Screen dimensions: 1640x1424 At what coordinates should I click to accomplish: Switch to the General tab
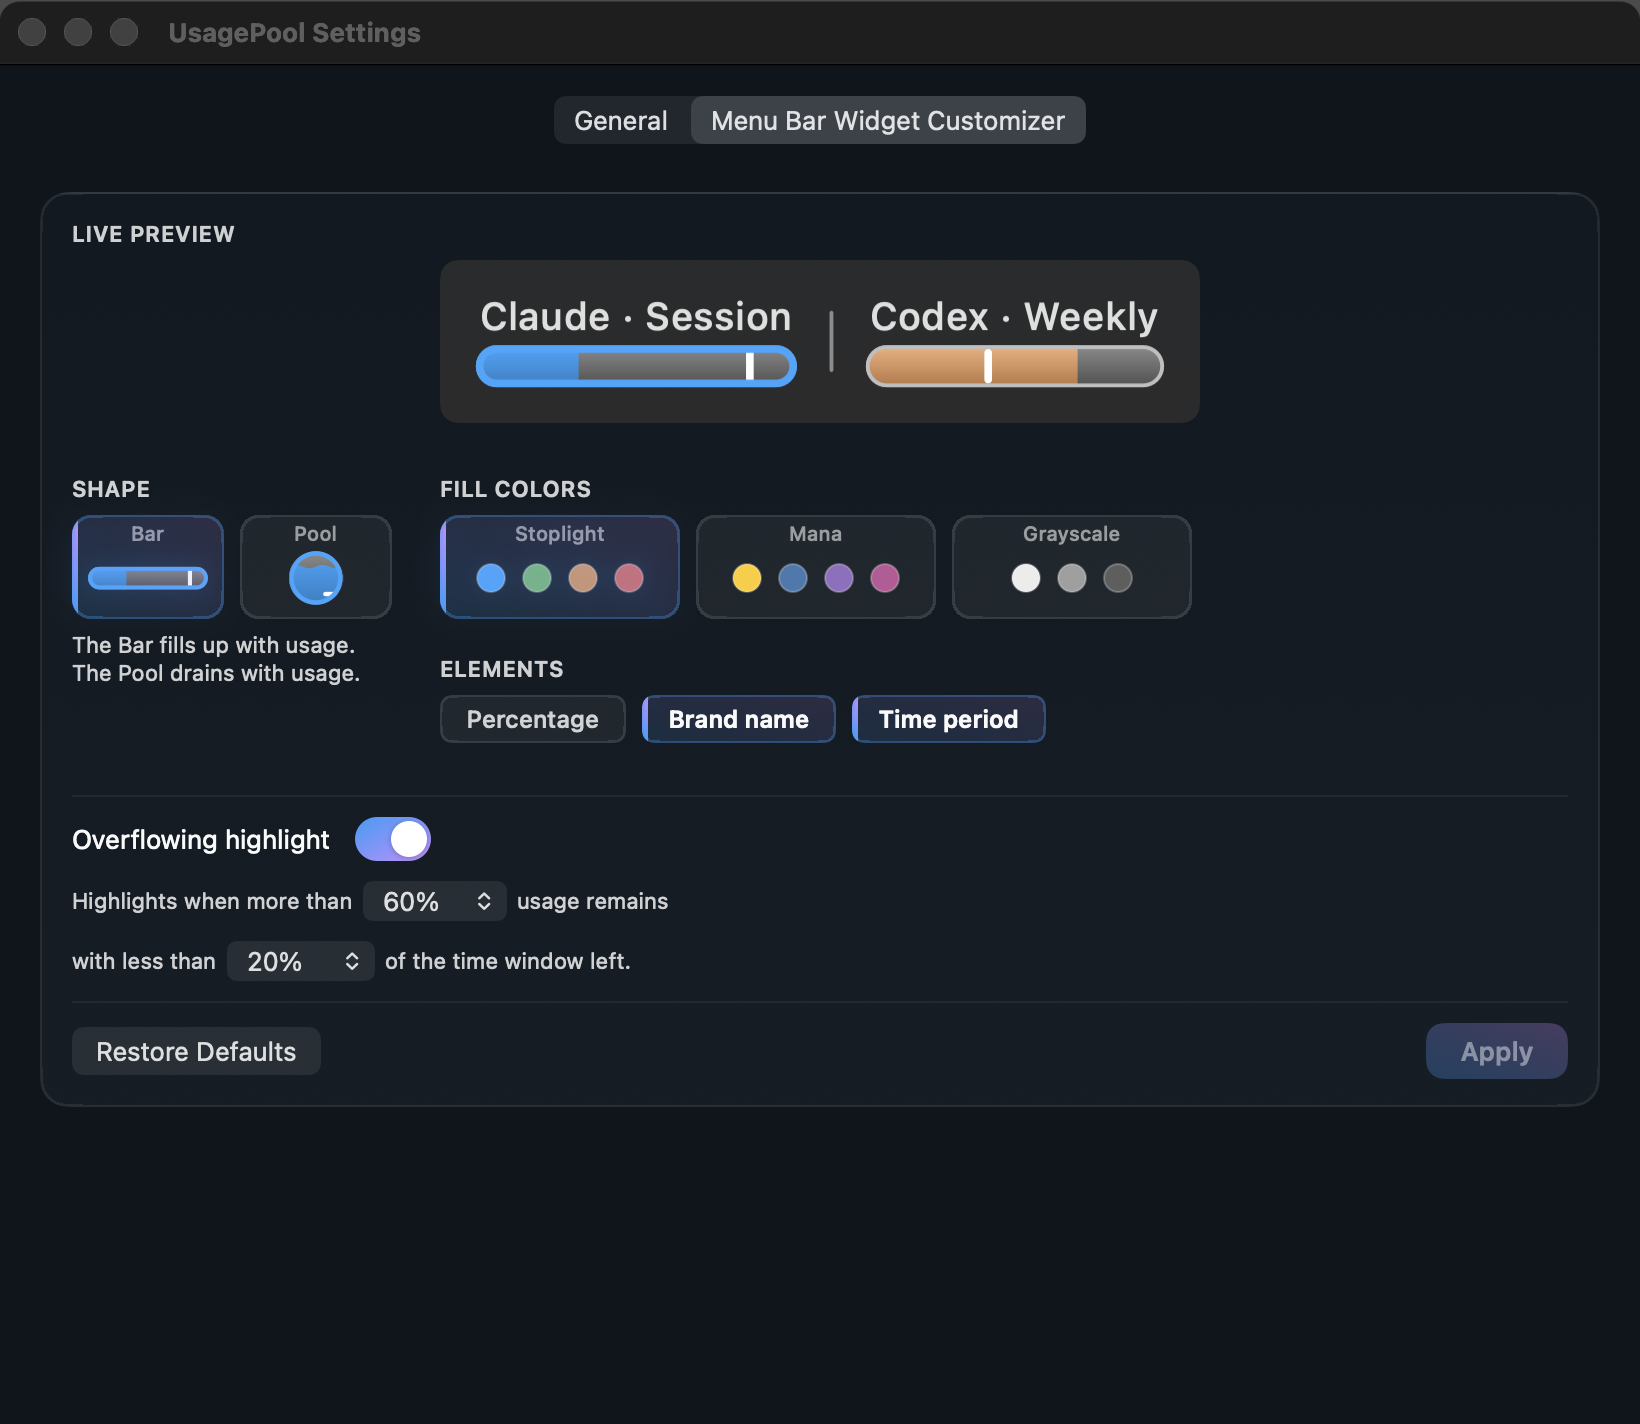[x=621, y=120]
